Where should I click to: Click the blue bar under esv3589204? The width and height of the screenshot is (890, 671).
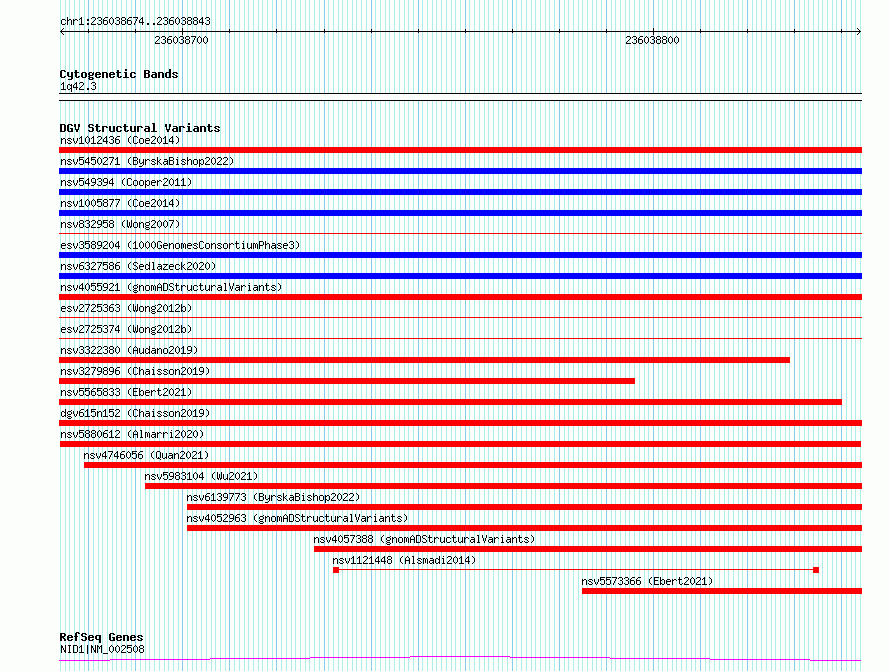460,255
